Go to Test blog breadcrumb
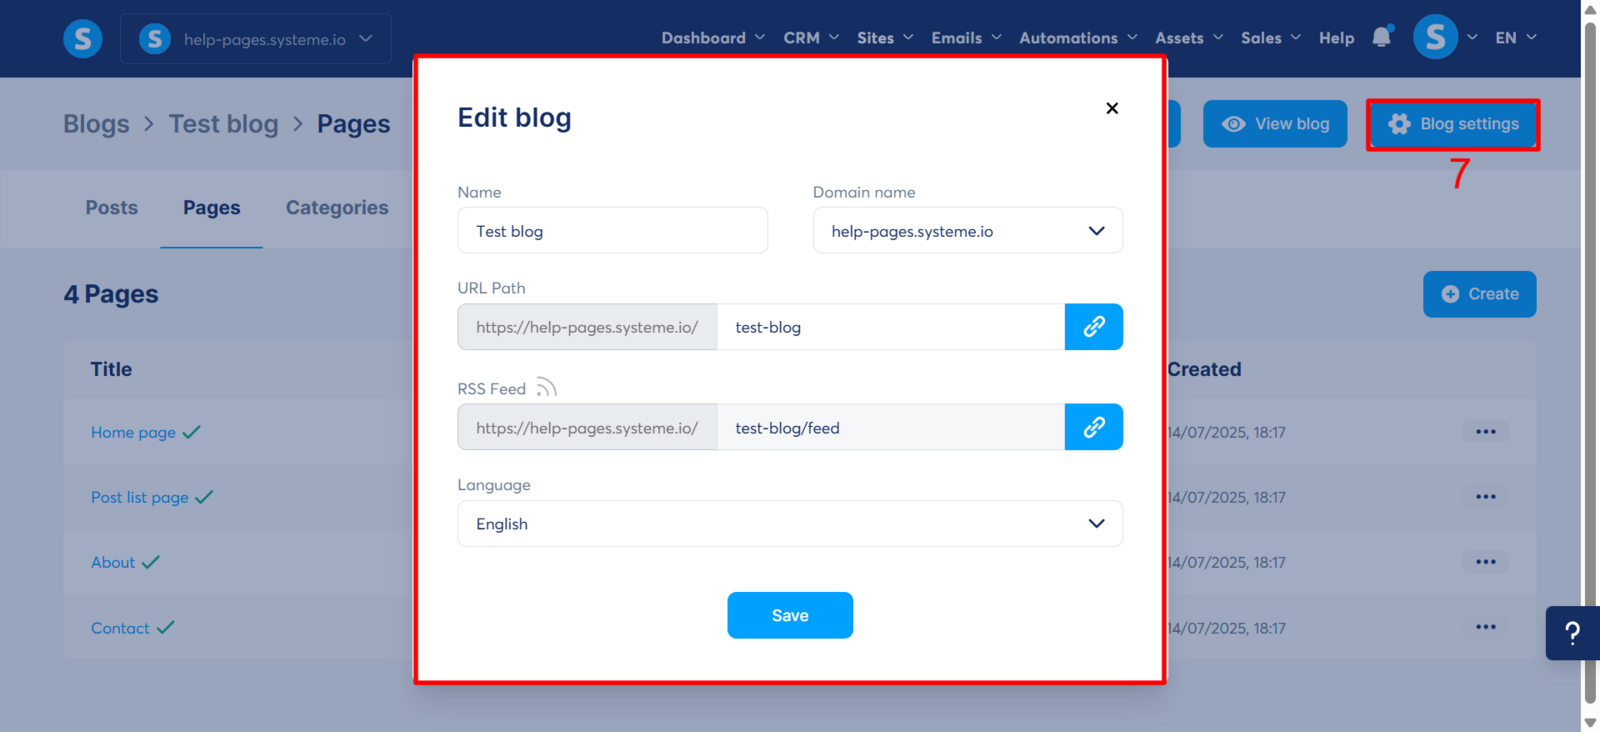1600x732 pixels. click(224, 124)
